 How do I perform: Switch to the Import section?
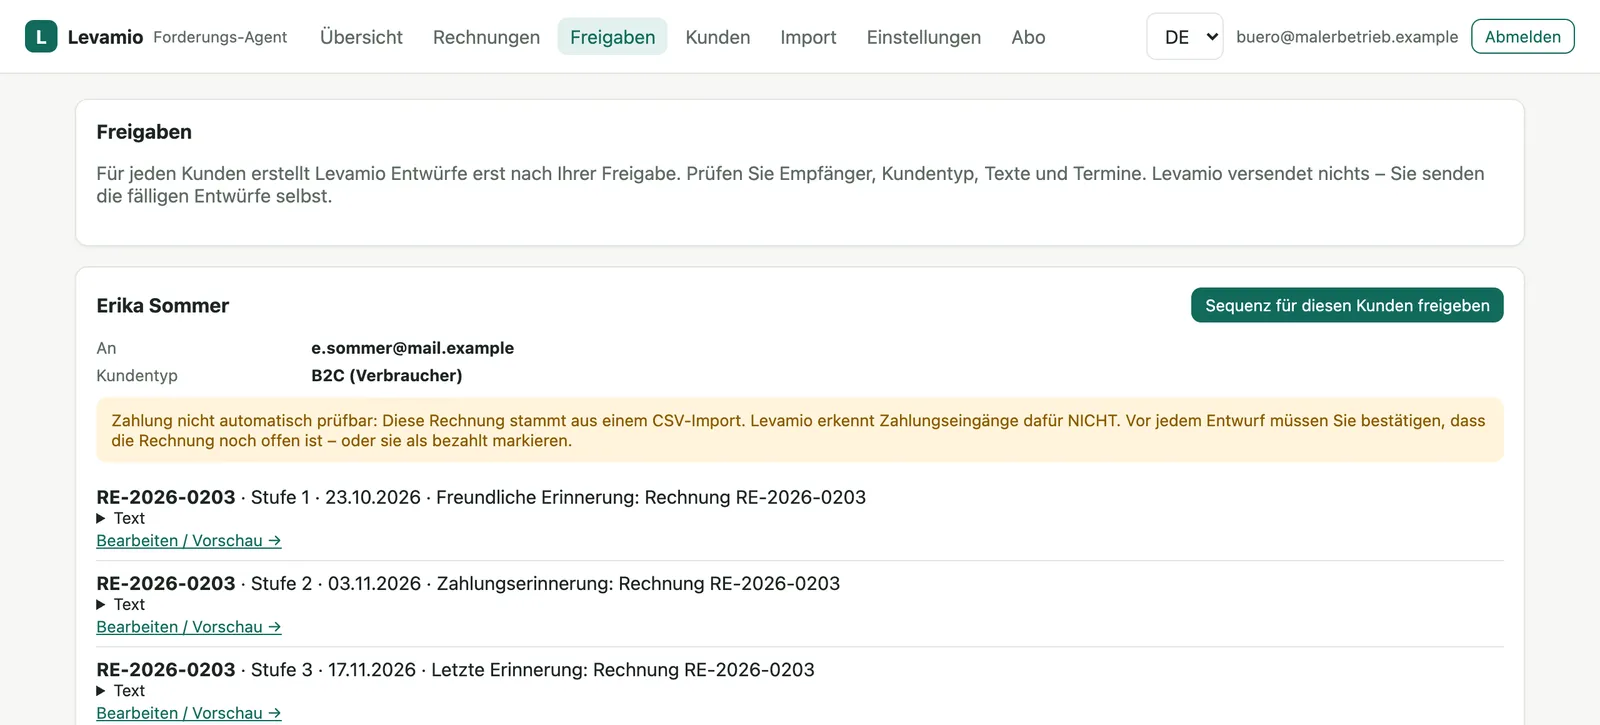click(x=808, y=37)
